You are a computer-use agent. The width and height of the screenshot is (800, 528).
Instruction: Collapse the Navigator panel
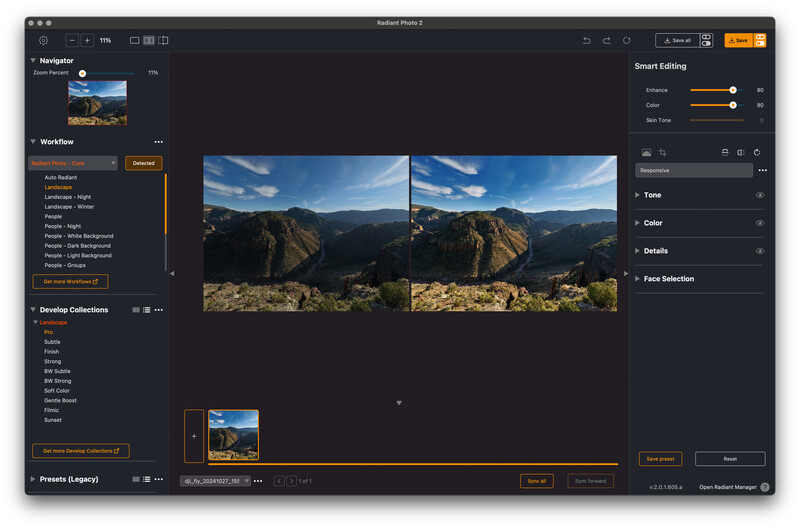tap(33, 60)
